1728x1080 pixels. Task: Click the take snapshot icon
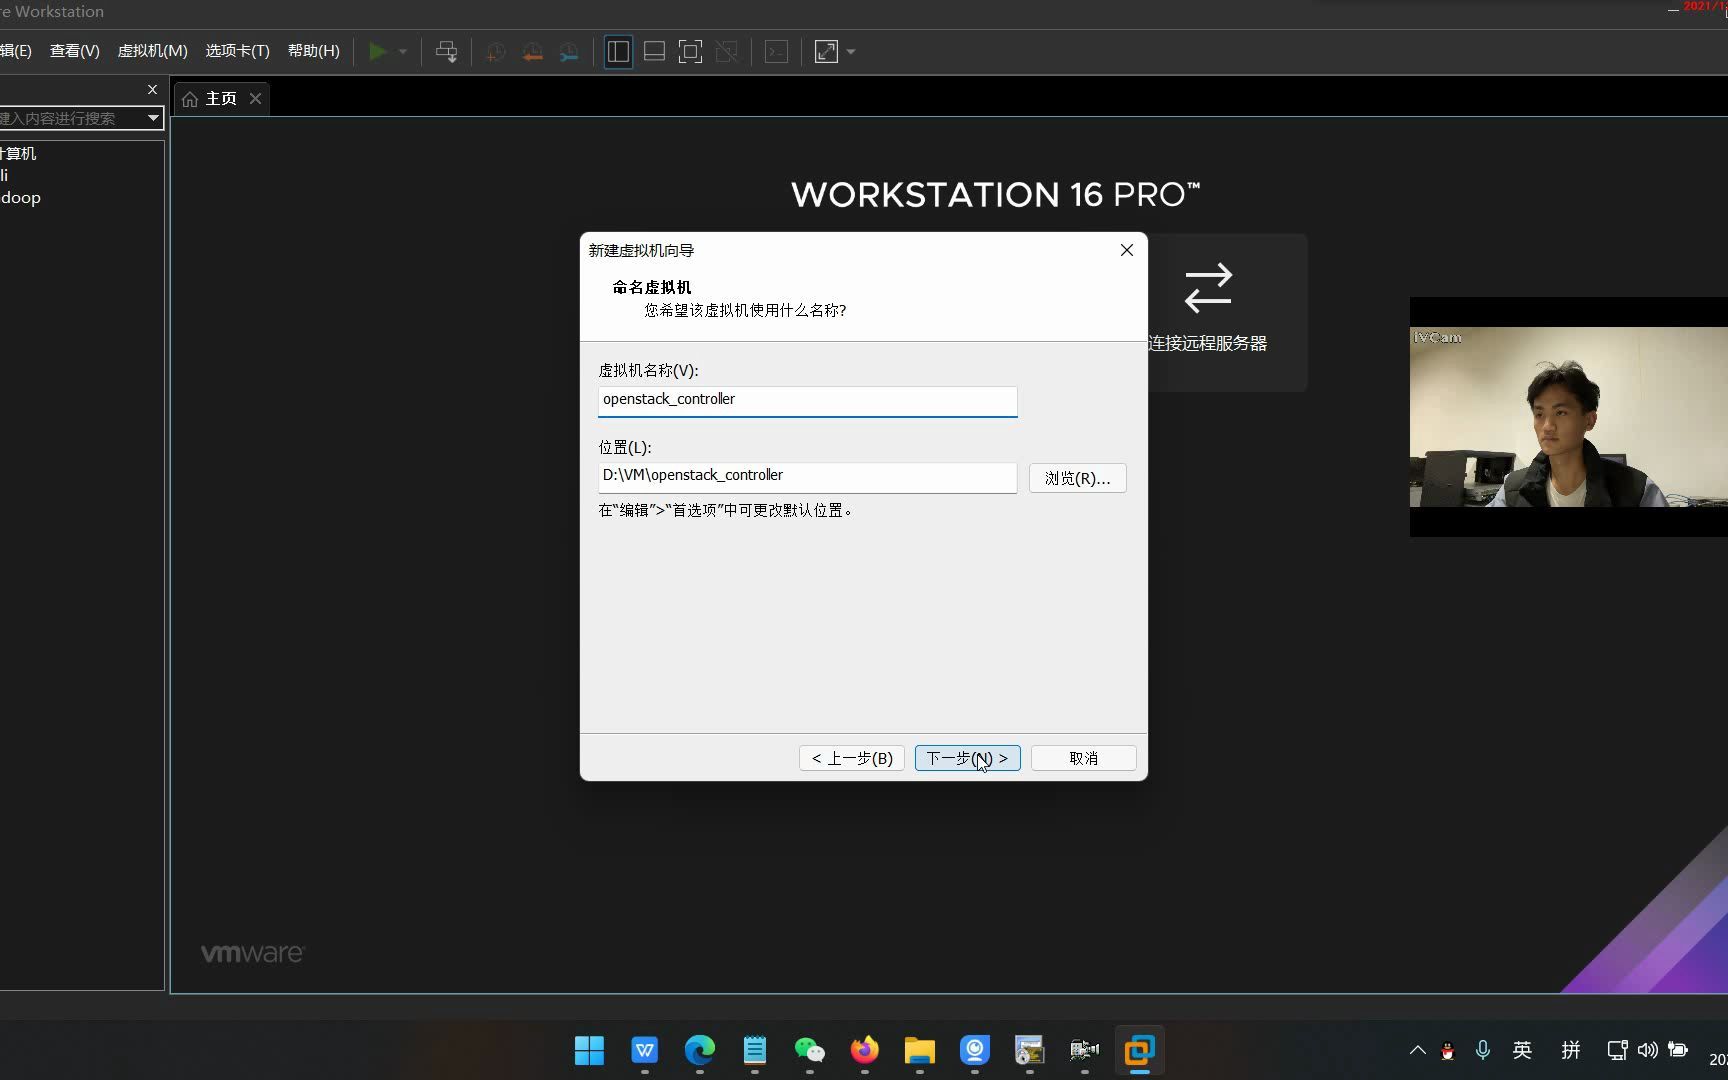coord(495,51)
